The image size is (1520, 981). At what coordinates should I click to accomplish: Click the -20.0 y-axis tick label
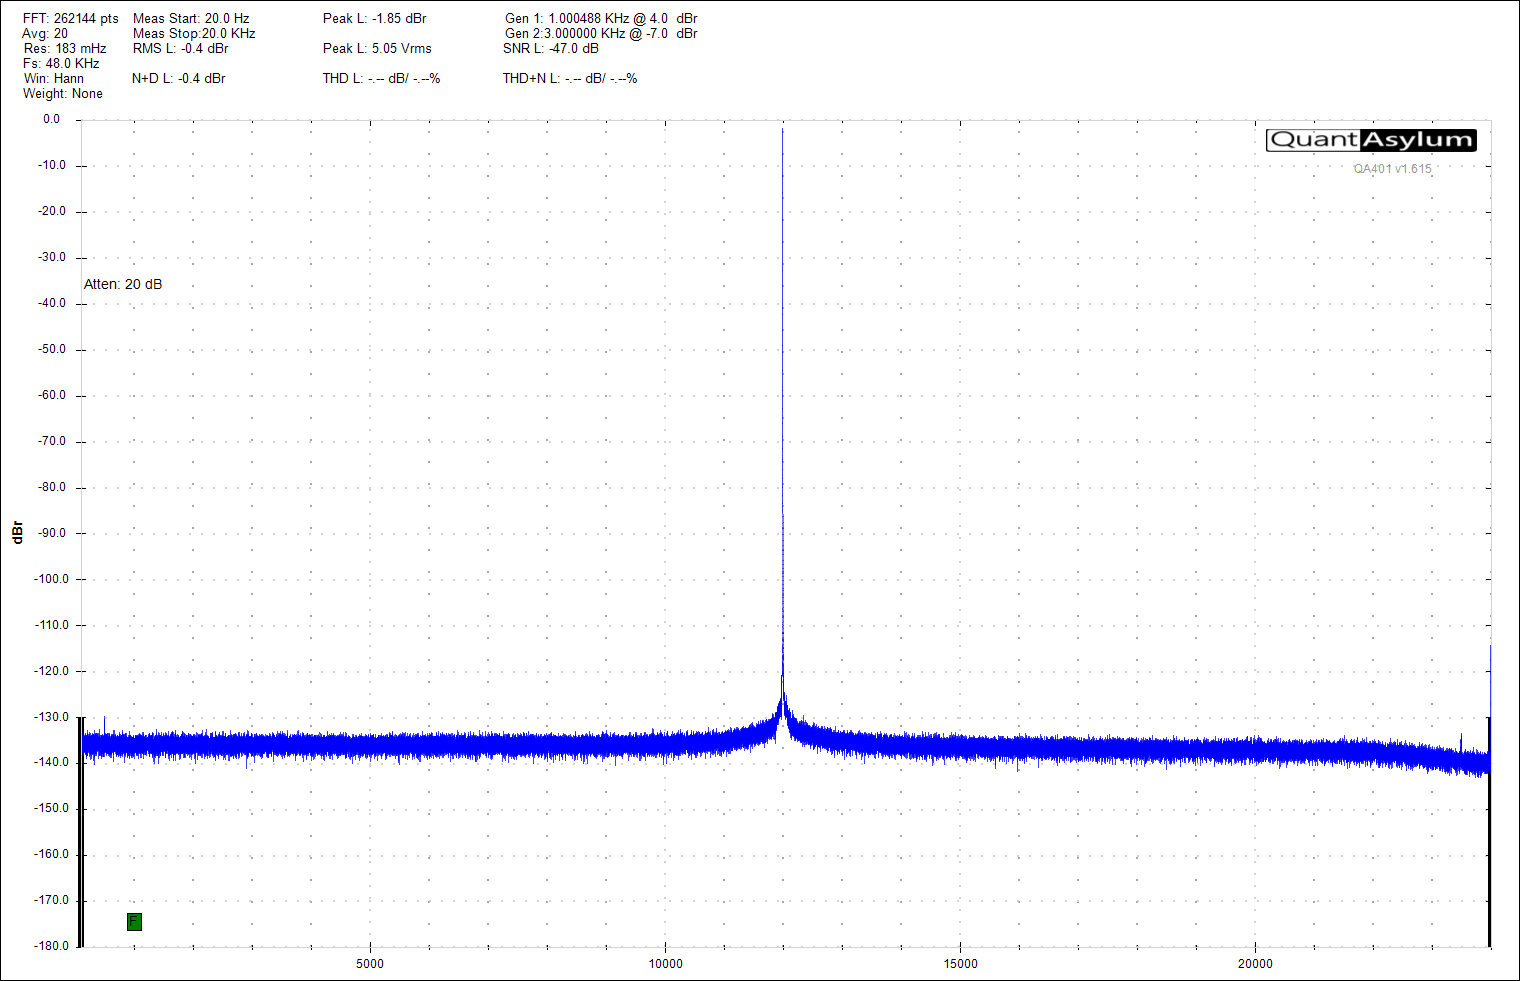point(52,211)
